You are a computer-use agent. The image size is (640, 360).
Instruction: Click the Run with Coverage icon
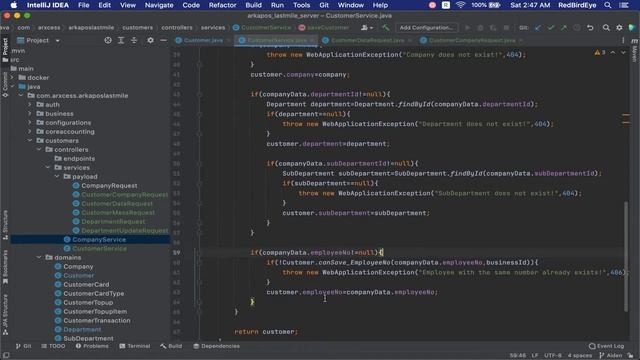493,28
